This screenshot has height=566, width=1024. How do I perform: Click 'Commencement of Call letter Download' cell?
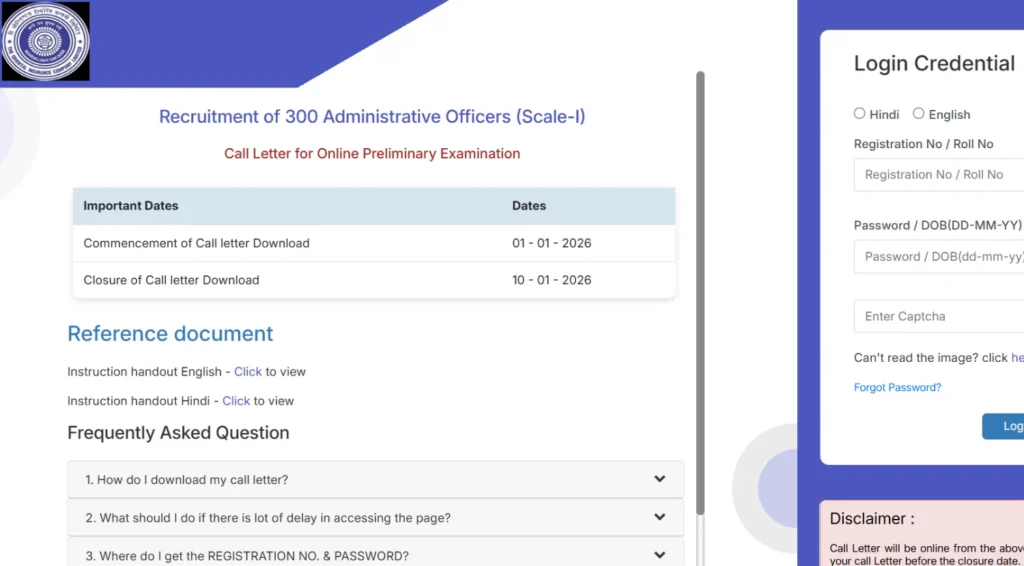click(x=197, y=244)
